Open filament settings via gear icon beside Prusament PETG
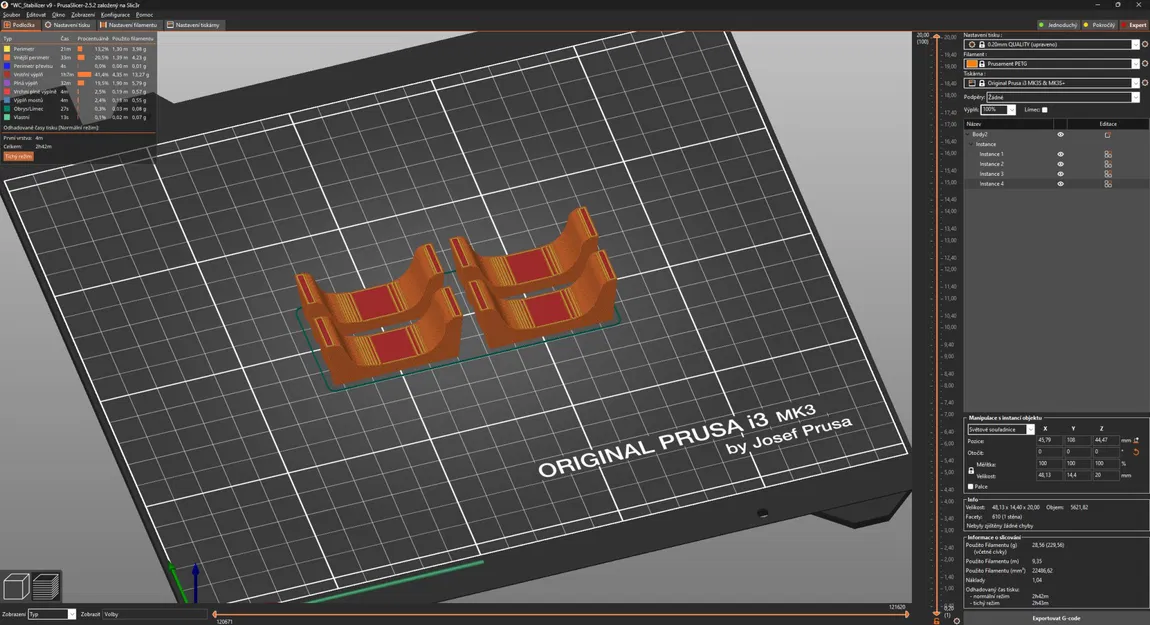1150x625 pixels. [1145, 64]
